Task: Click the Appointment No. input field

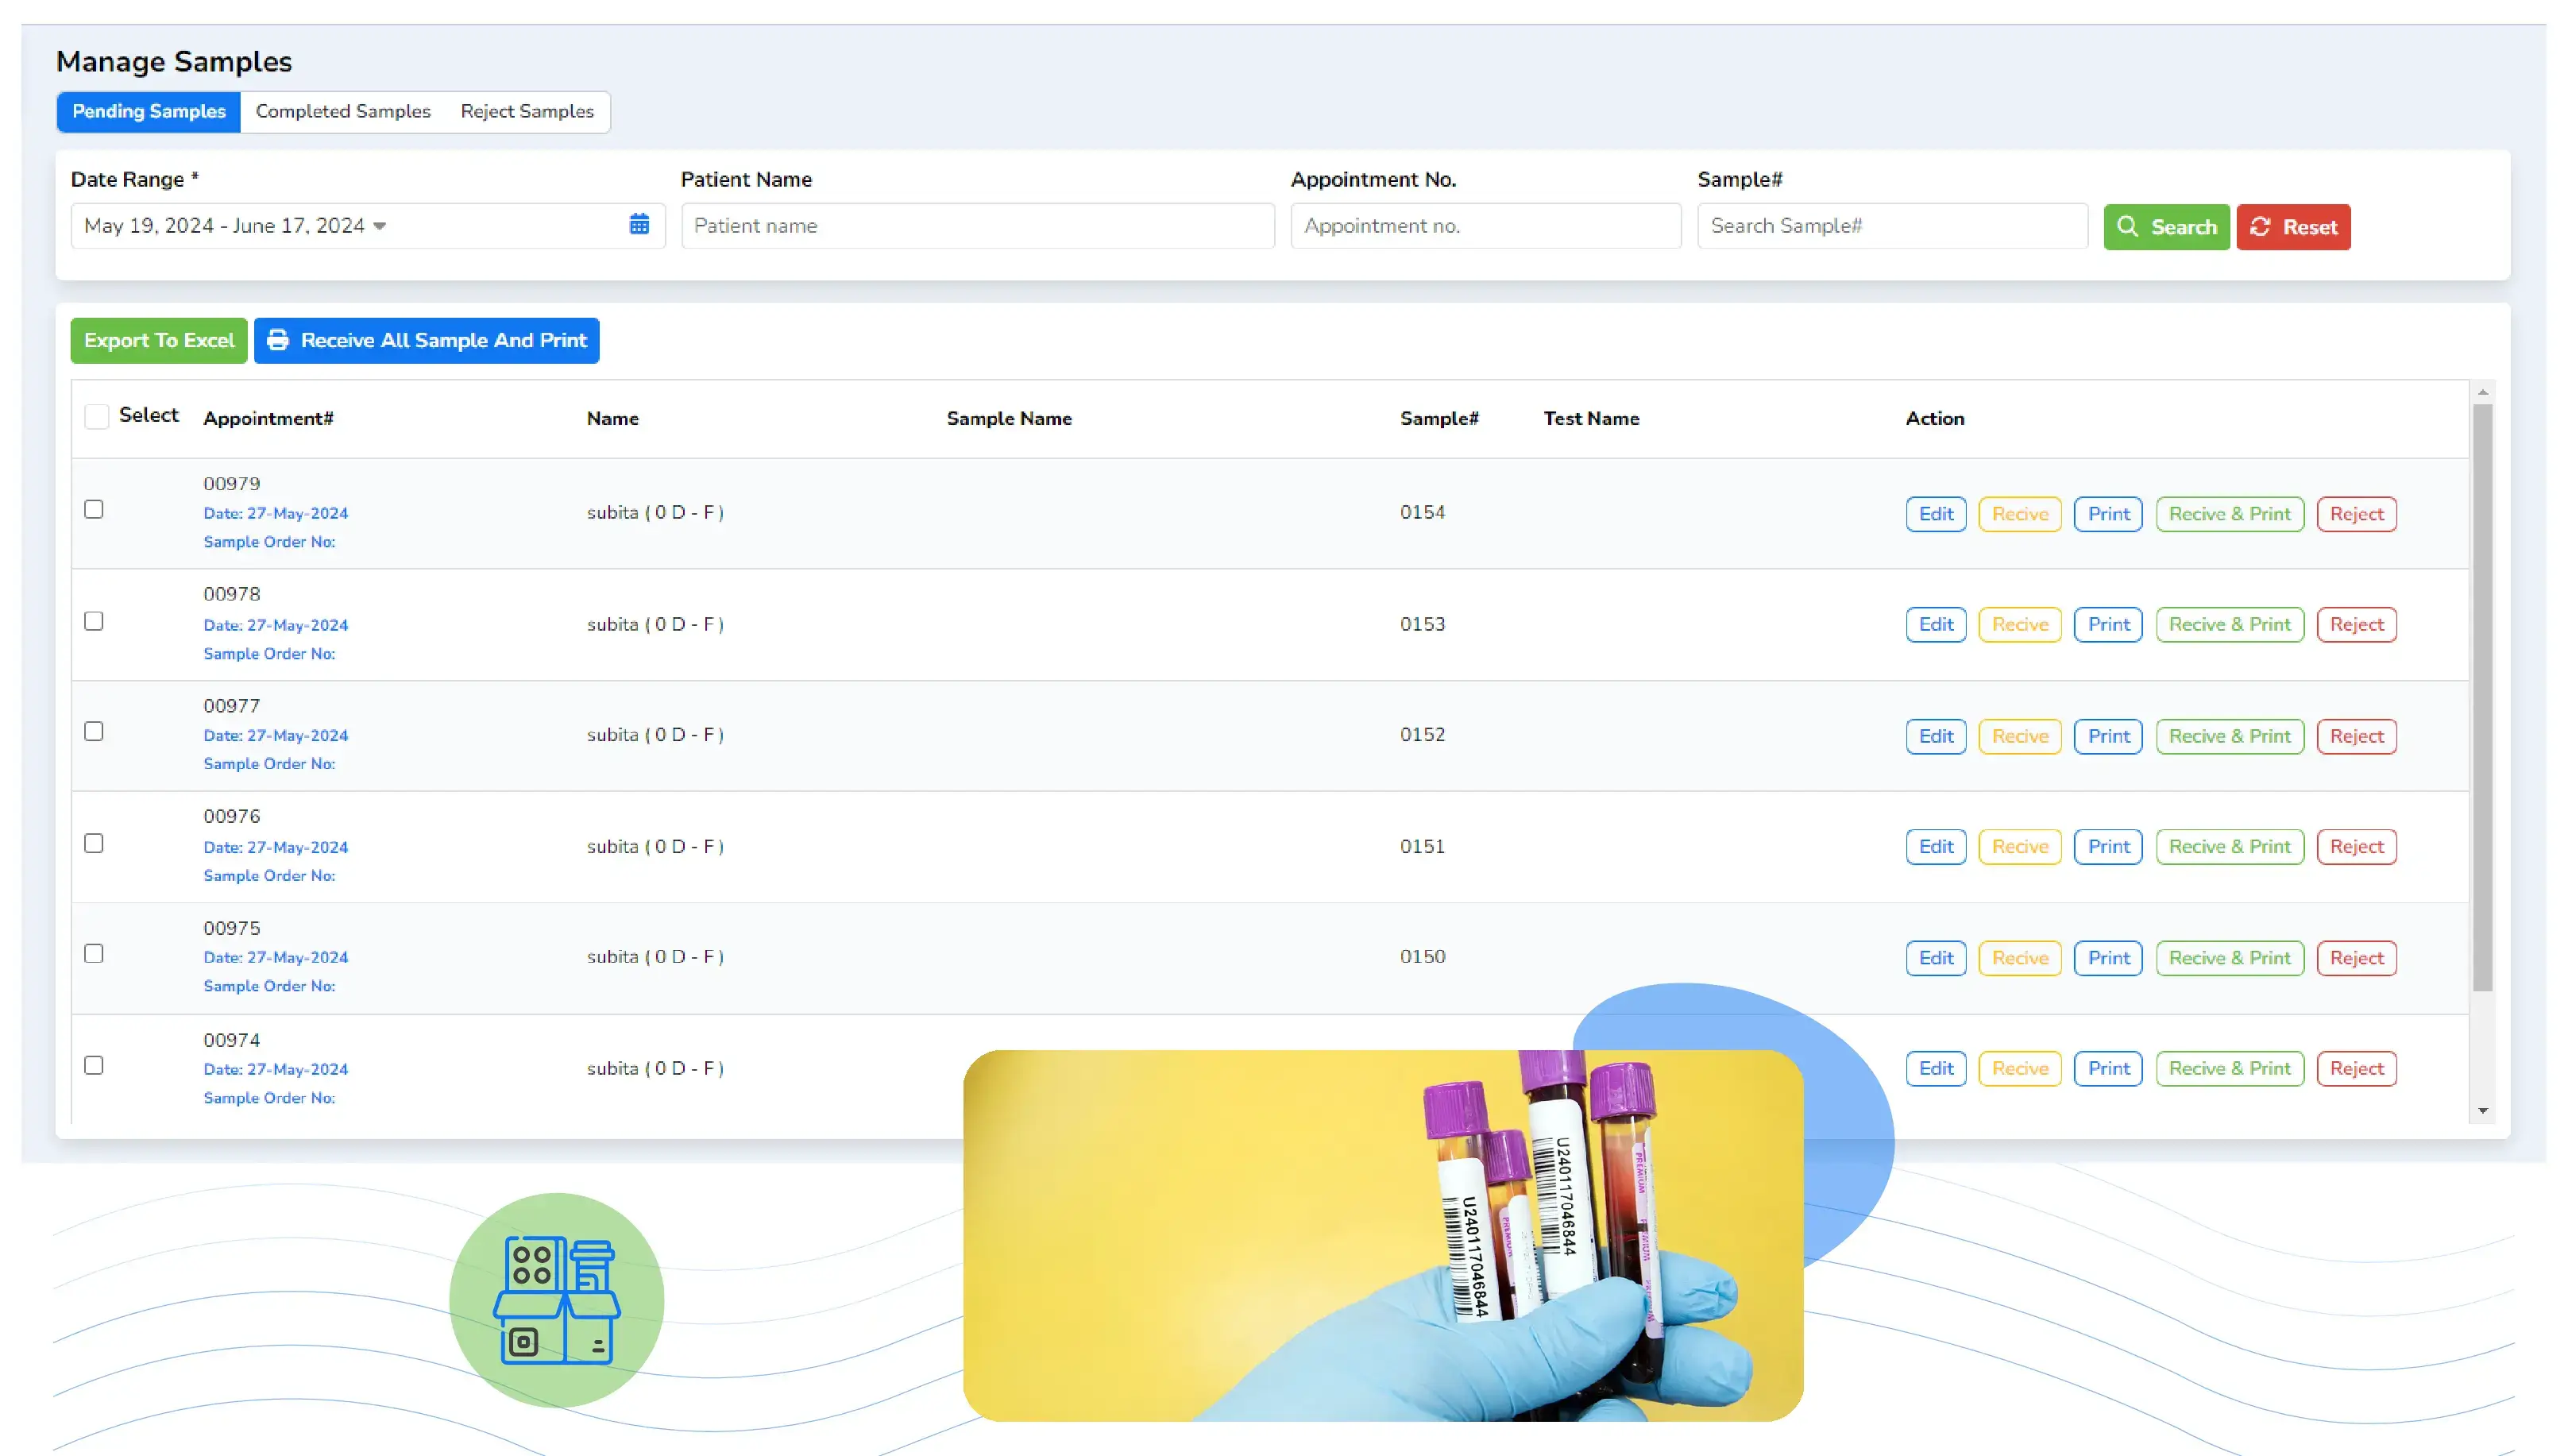Action: [1481, 224]
